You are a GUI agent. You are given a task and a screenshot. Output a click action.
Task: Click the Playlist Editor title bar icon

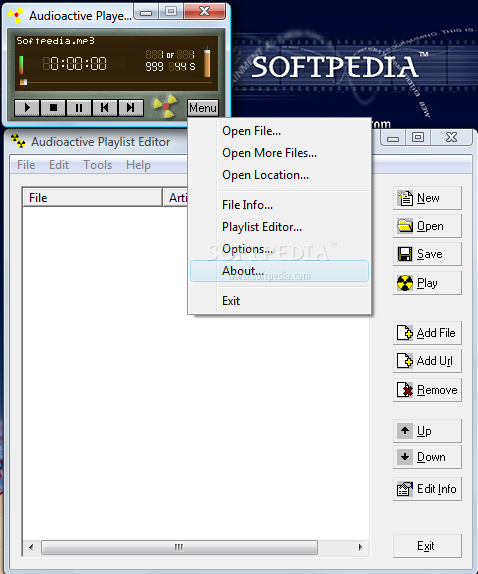coord(18,141)
